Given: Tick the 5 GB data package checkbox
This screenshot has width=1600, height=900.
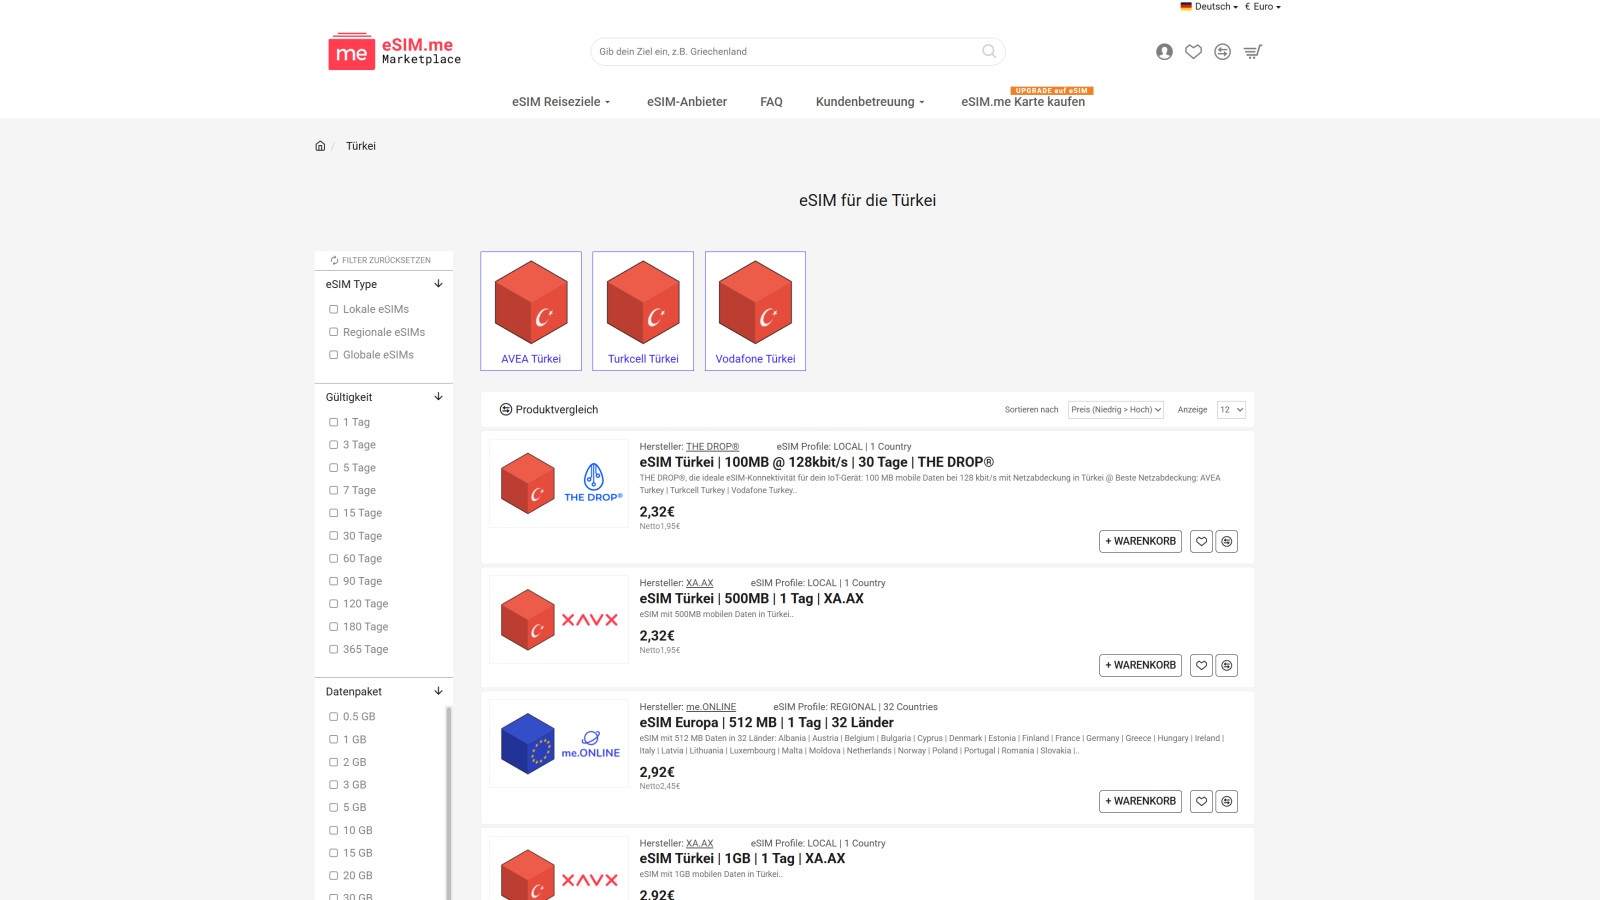Looking at the screenshot, I should (334, 808).
